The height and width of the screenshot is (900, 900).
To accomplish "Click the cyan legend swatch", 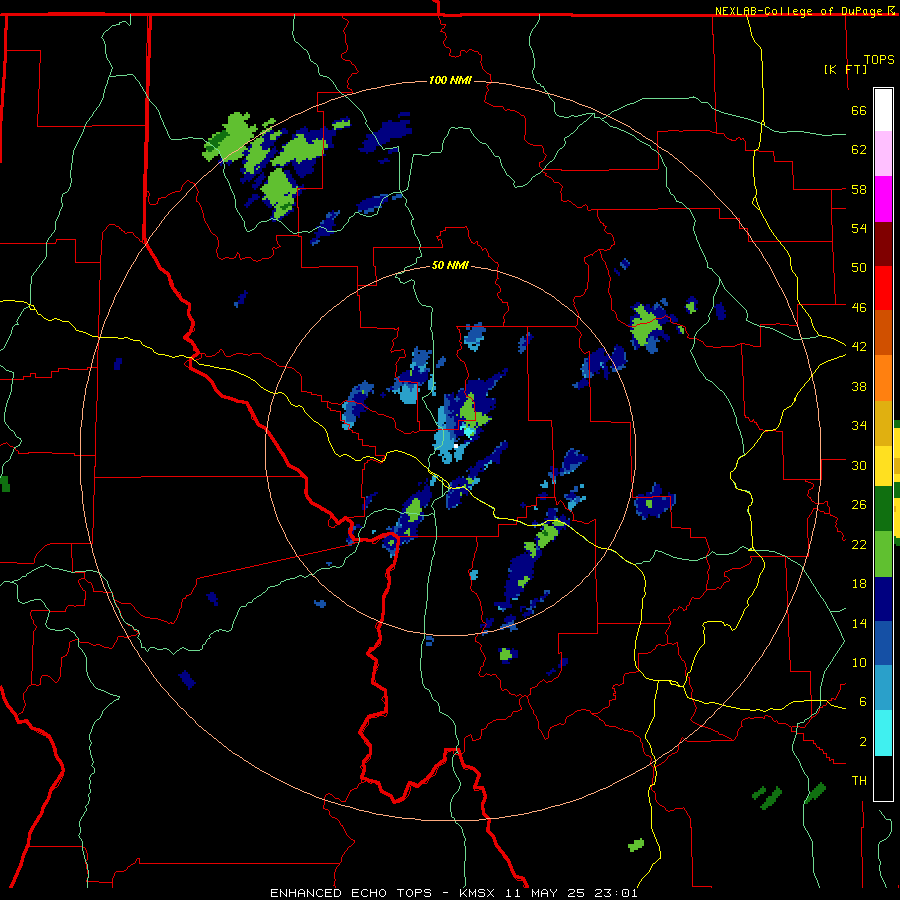I will pos(883,733).
